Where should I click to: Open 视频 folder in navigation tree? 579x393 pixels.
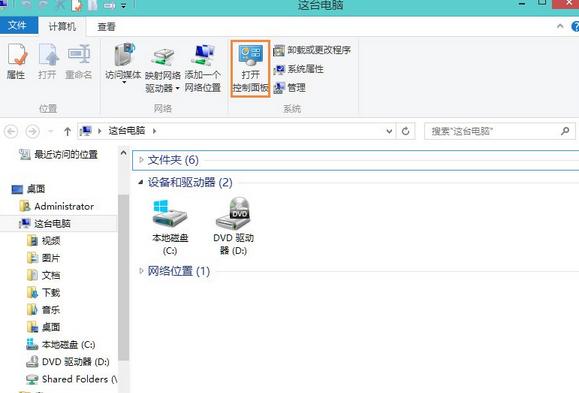click(44, 241)
